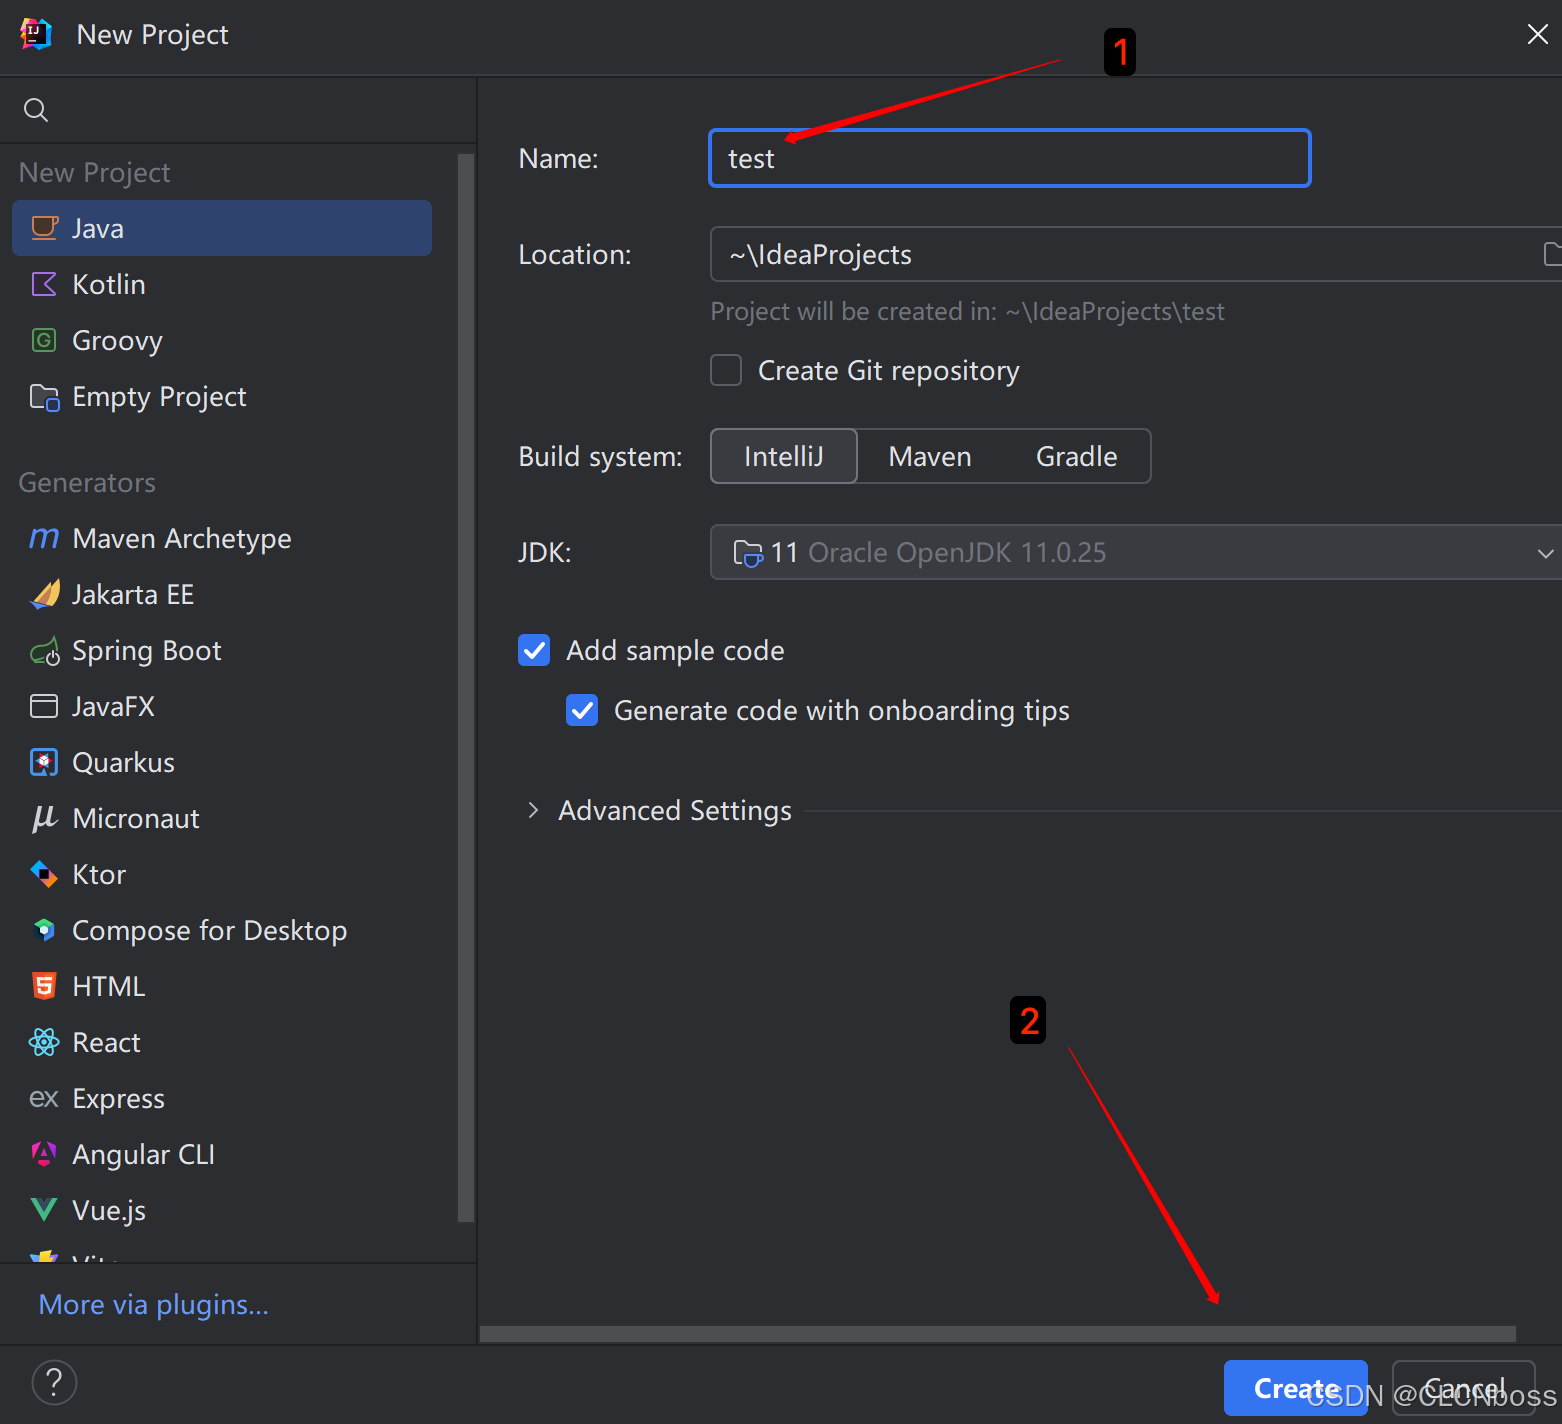Choose Empty Project option
Screen dimensions: 1562x1424
coord(222,397)
